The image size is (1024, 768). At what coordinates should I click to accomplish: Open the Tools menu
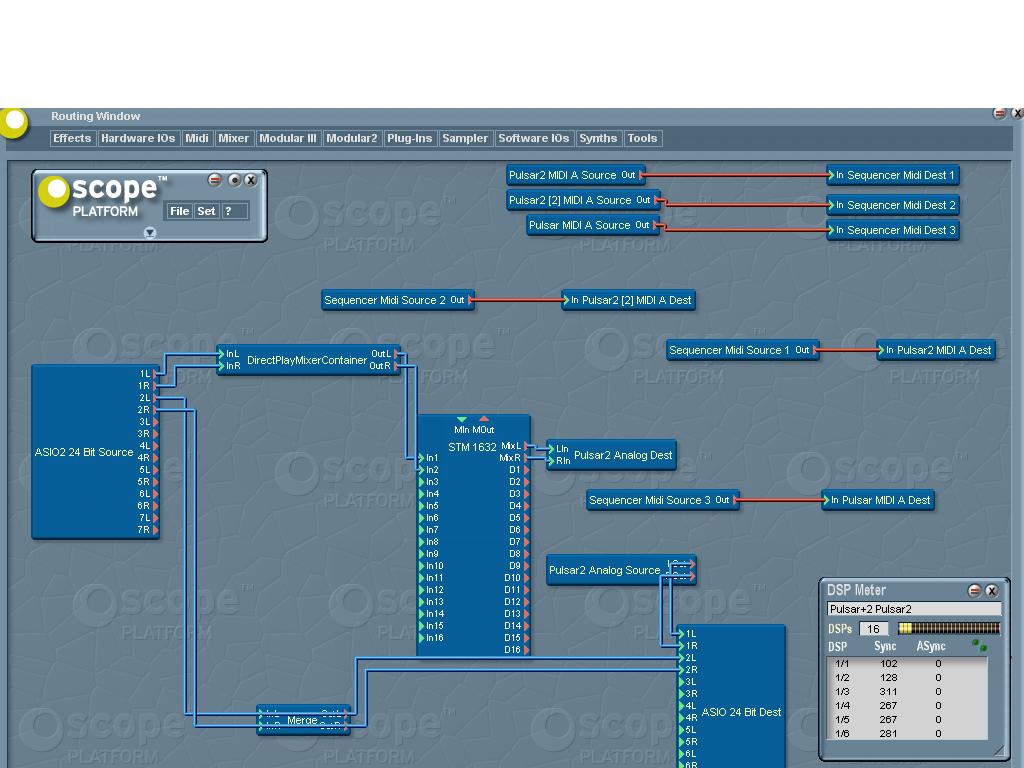[x=643, y=138]
